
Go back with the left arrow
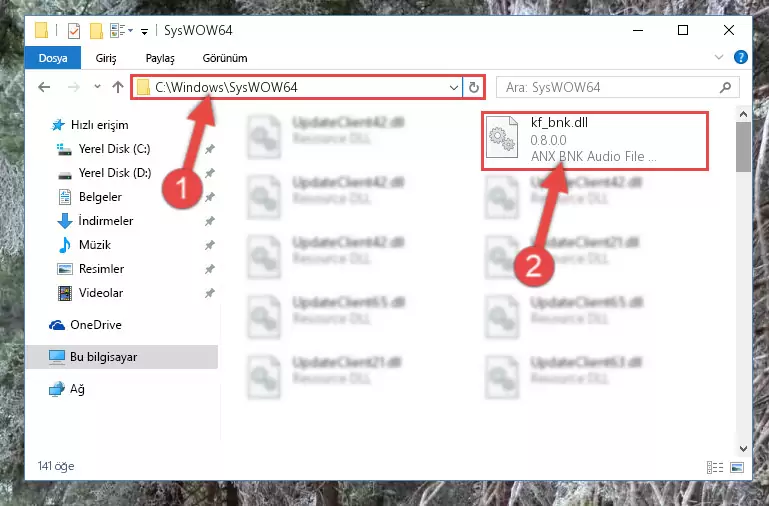[x=44, y=87]
